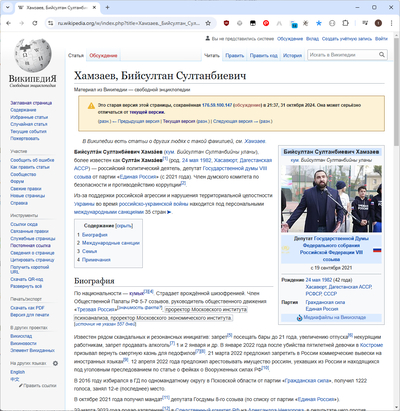Open the media control toolbar icon
400x411 pixels.
(x=365, y=23)
